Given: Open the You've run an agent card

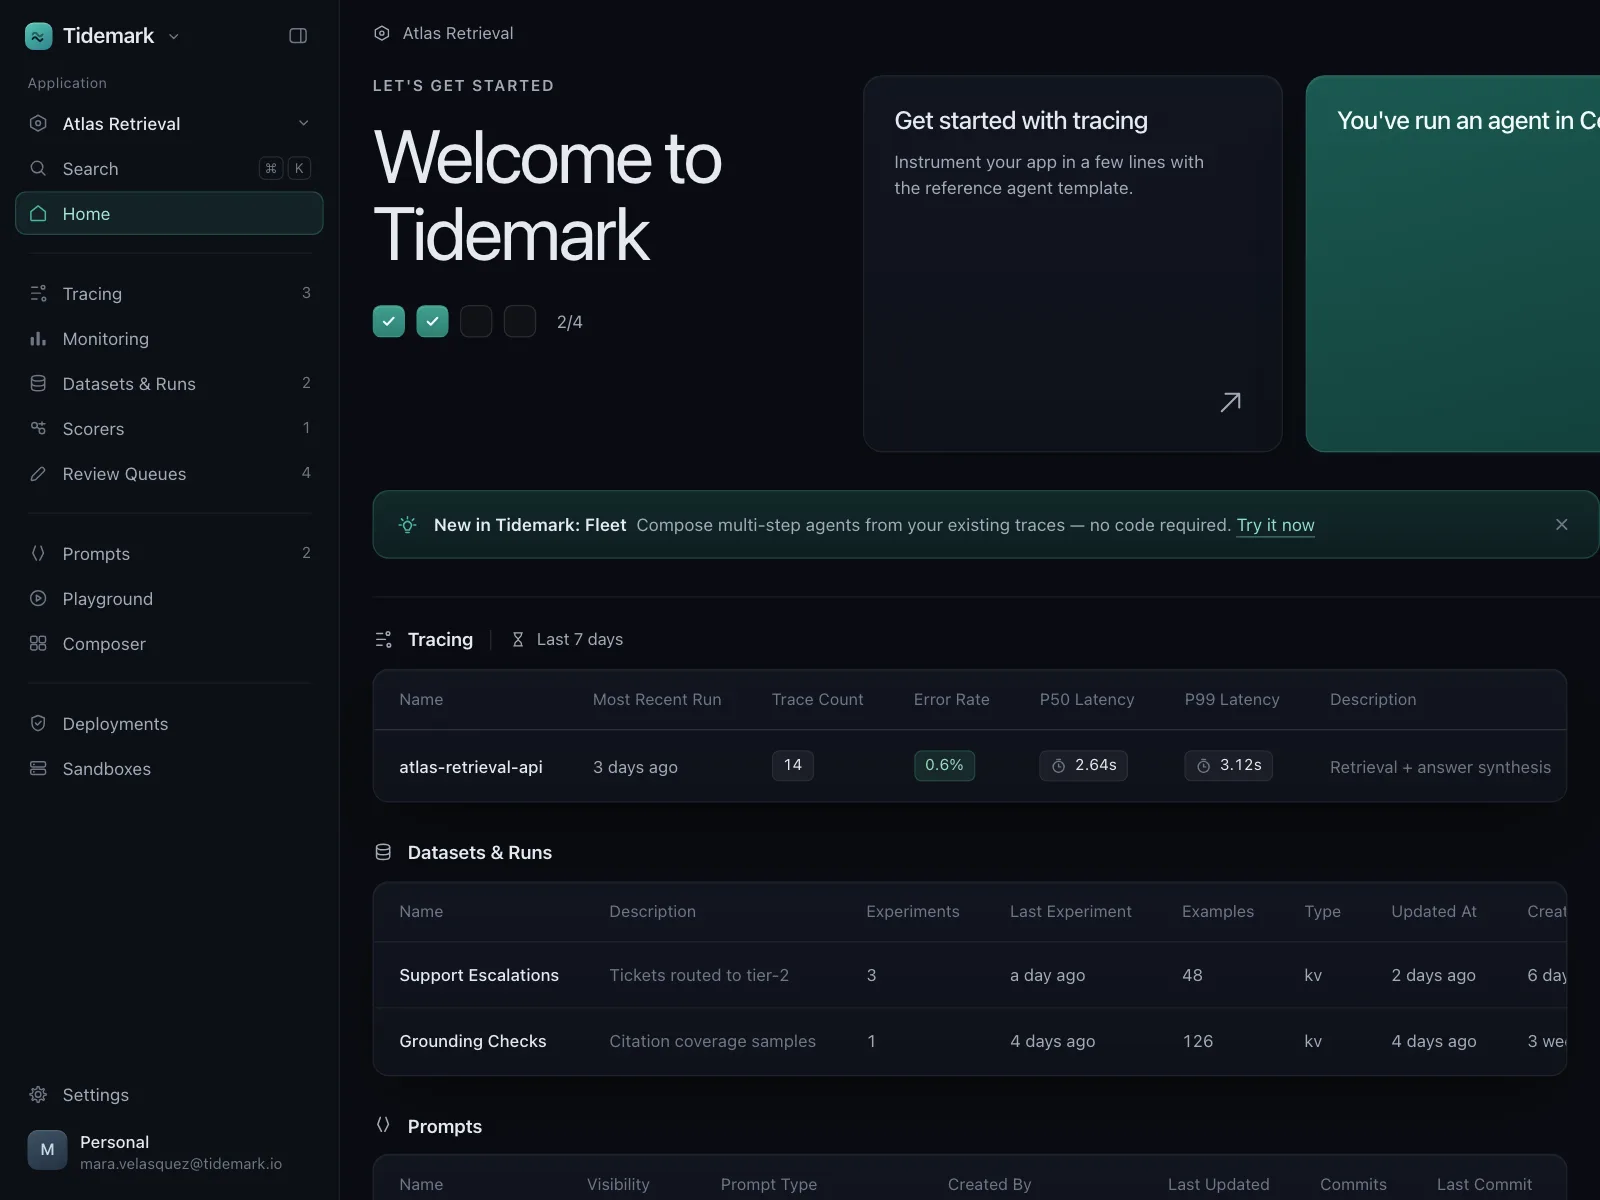Looking at the screenshot, I should (1453, 264).
